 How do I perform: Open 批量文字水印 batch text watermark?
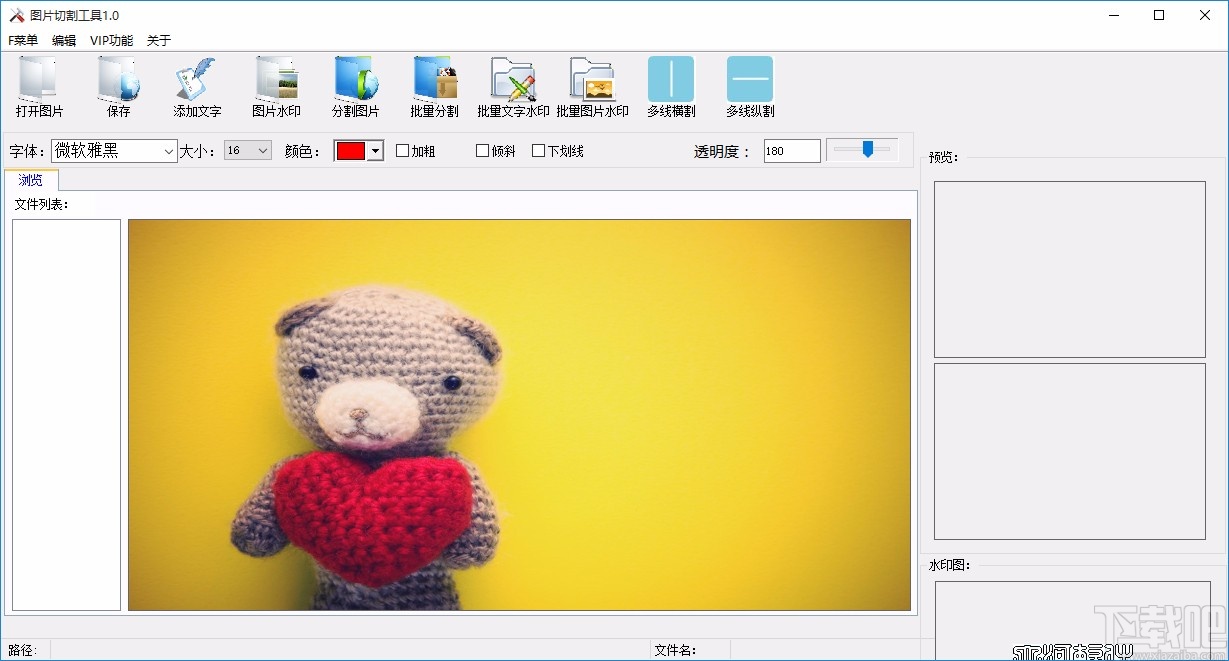point(513,88)
